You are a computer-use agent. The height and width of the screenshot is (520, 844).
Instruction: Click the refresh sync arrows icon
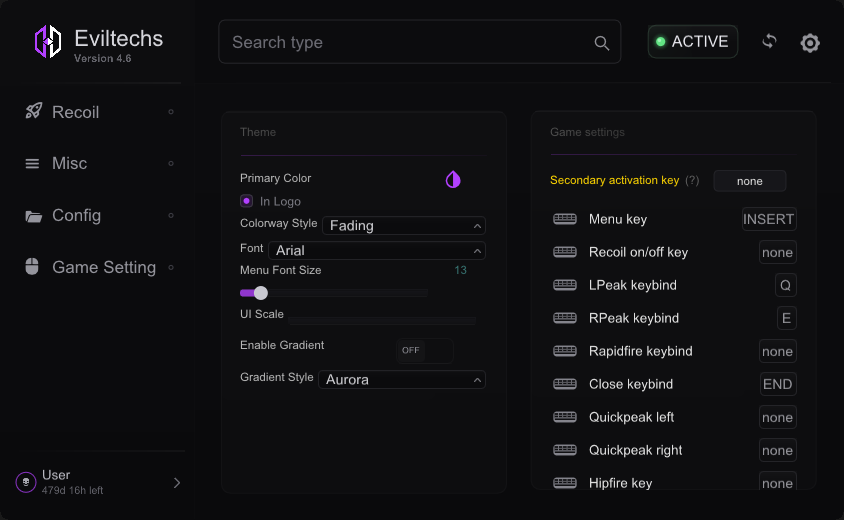(x=770, y=41)
